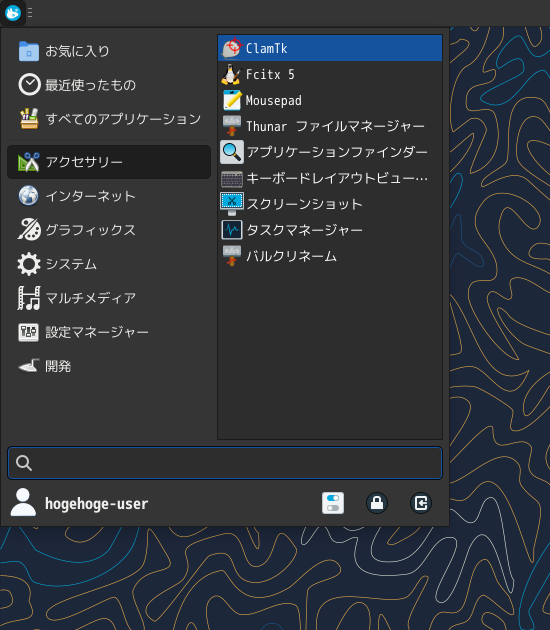Launch the Mousepad text editor
Screen dimensions: 550x630
click(330, 100)
